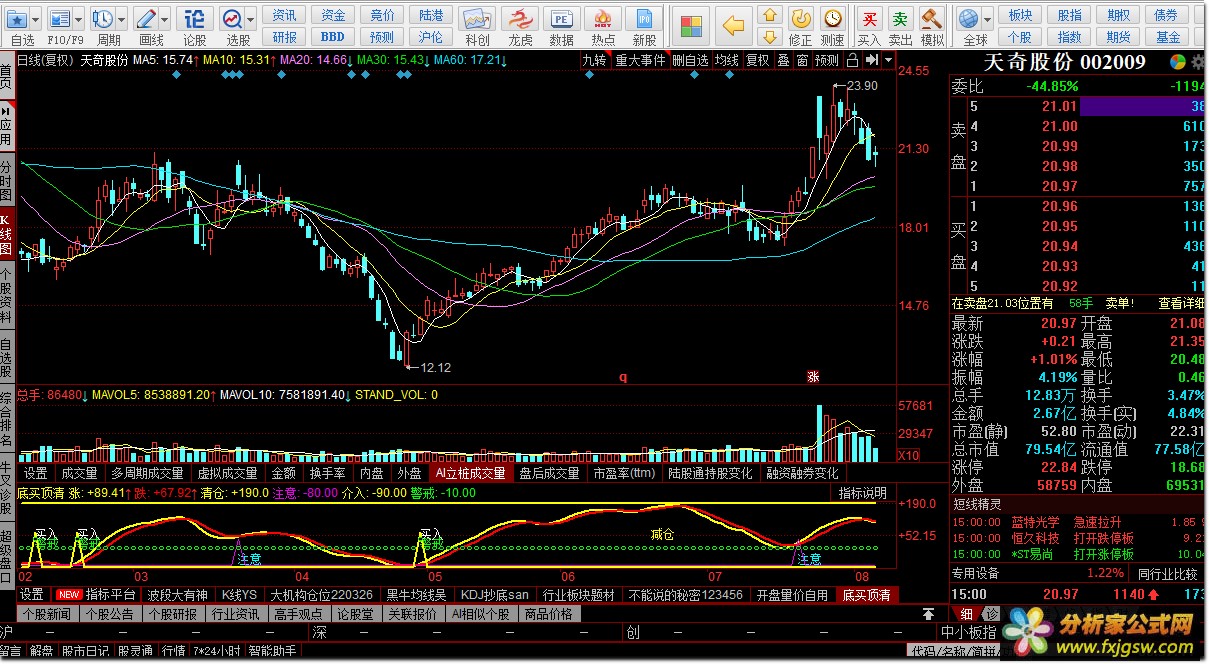
Task: Open the 模拟 simulated trading gavel icon
Action: pos(932,18)
